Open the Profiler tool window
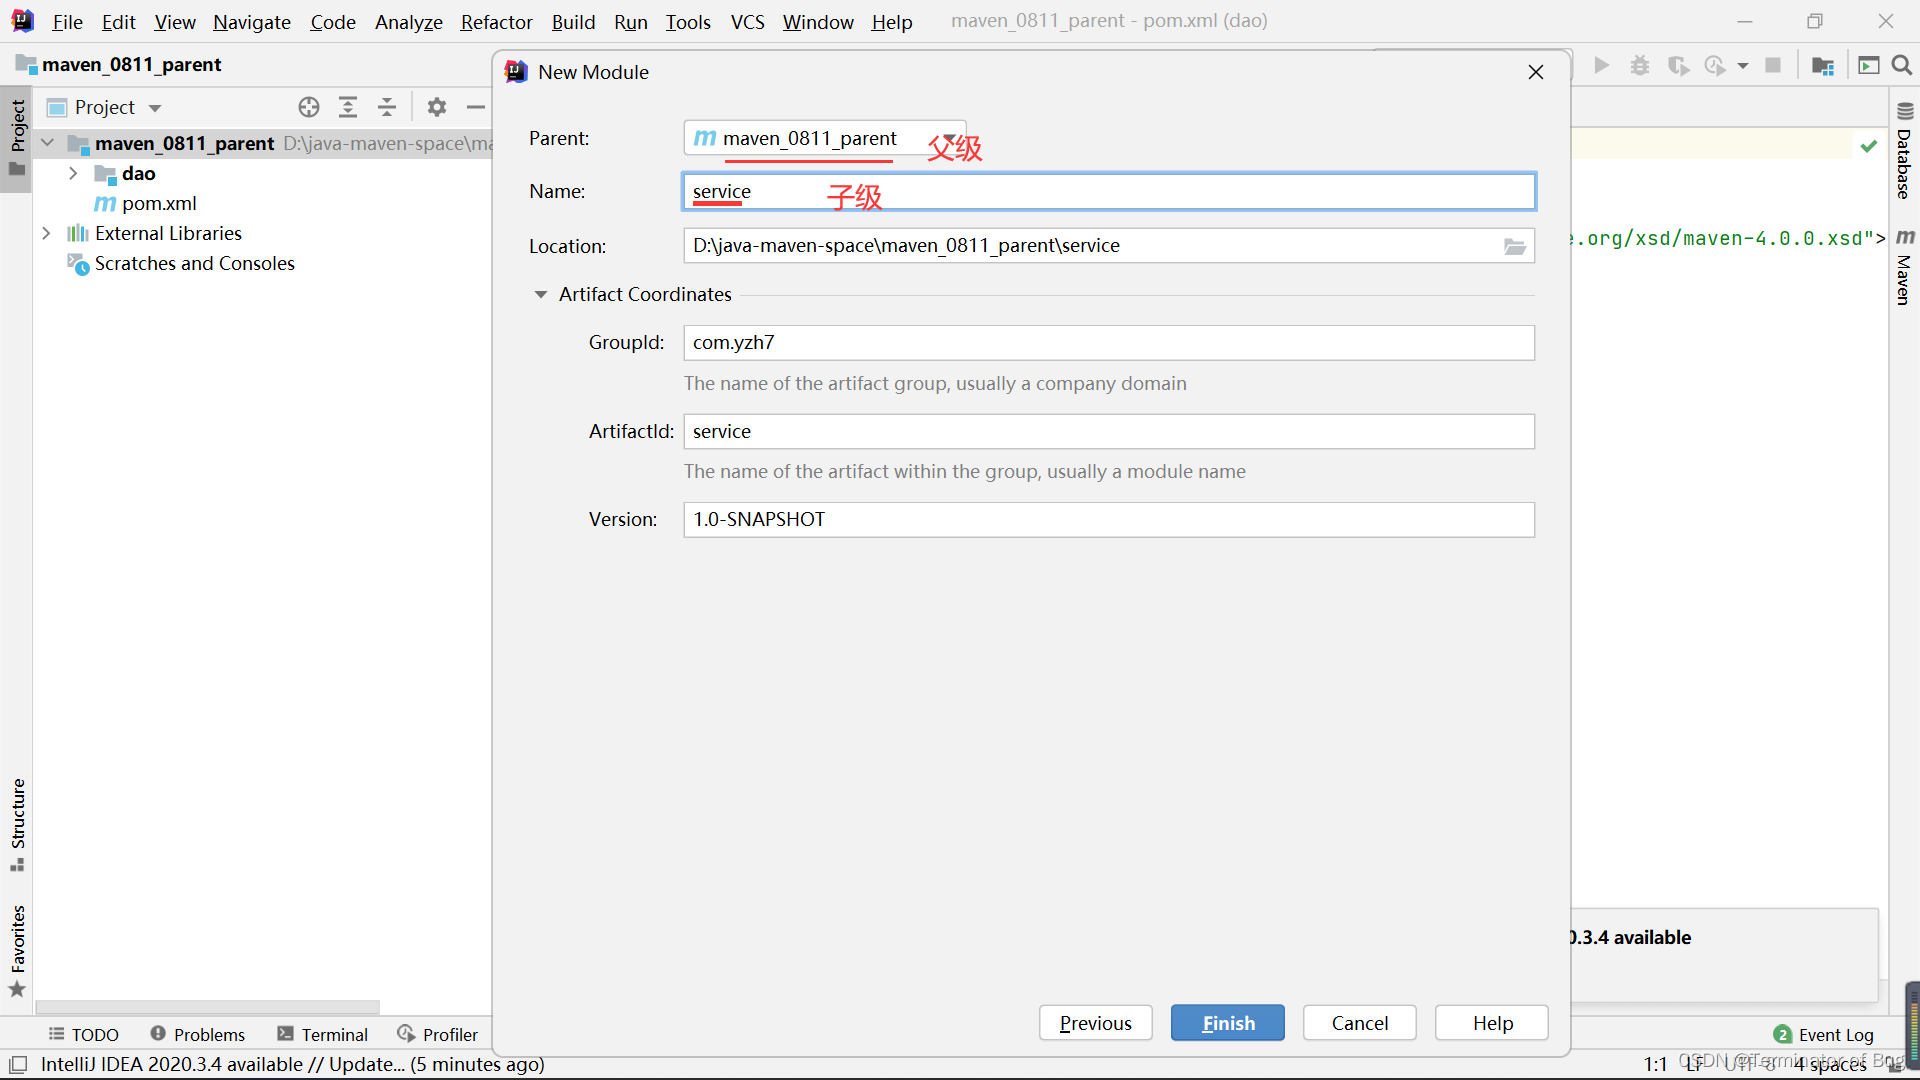Image resolution: width=1920 pixels, height=1080 pixels. coord(438,1034)
